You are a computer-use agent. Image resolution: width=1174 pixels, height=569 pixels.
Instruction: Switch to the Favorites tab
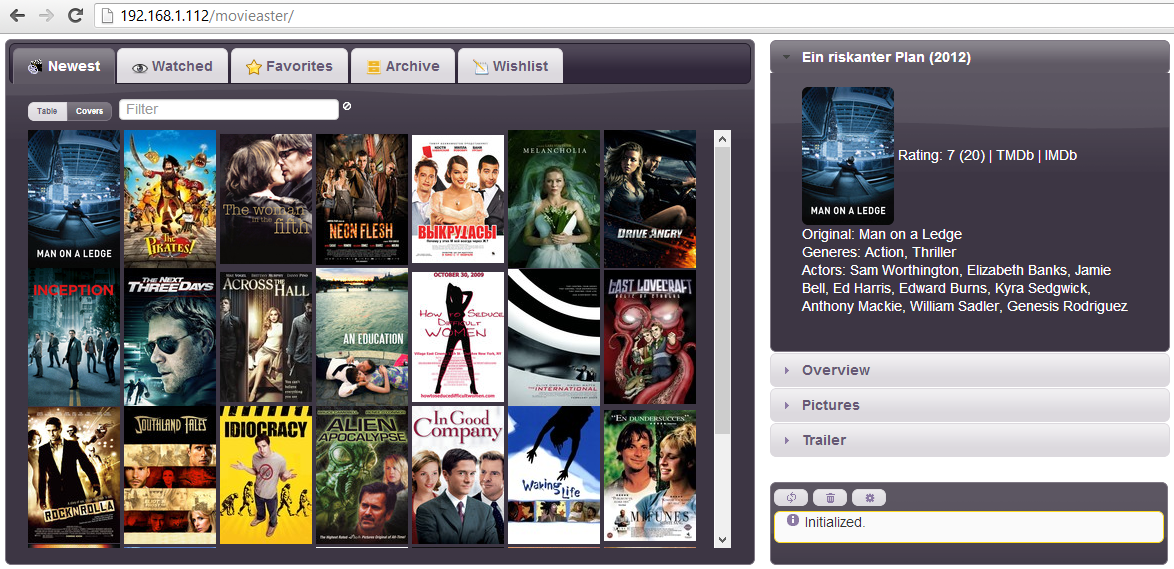point(289,66)
